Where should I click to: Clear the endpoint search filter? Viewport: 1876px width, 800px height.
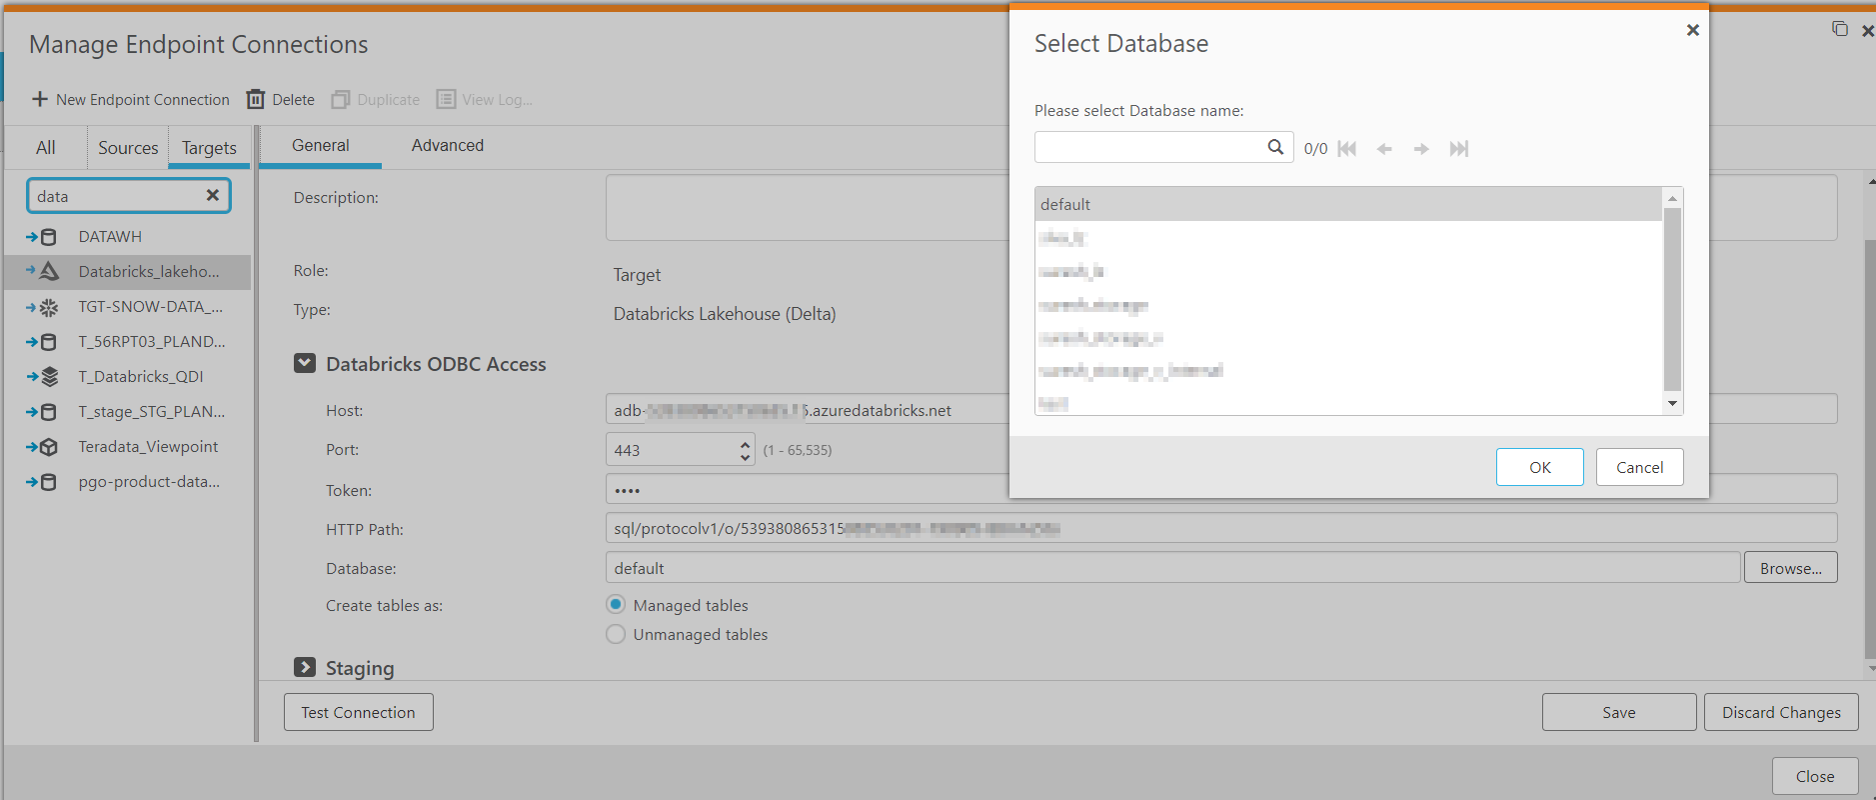pyautogui.click(x=212, y=196)
